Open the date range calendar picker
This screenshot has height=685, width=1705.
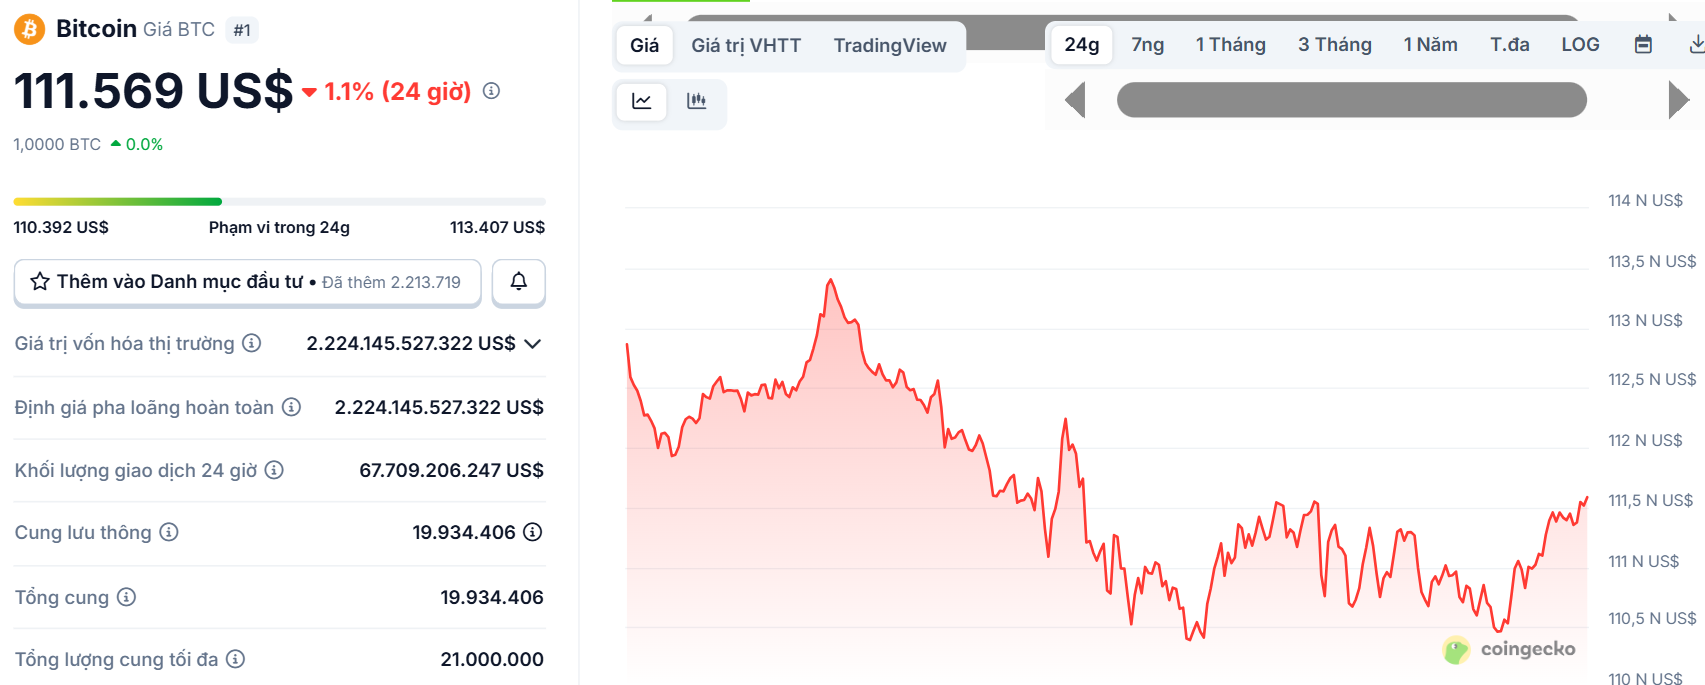pos(1641,44)
